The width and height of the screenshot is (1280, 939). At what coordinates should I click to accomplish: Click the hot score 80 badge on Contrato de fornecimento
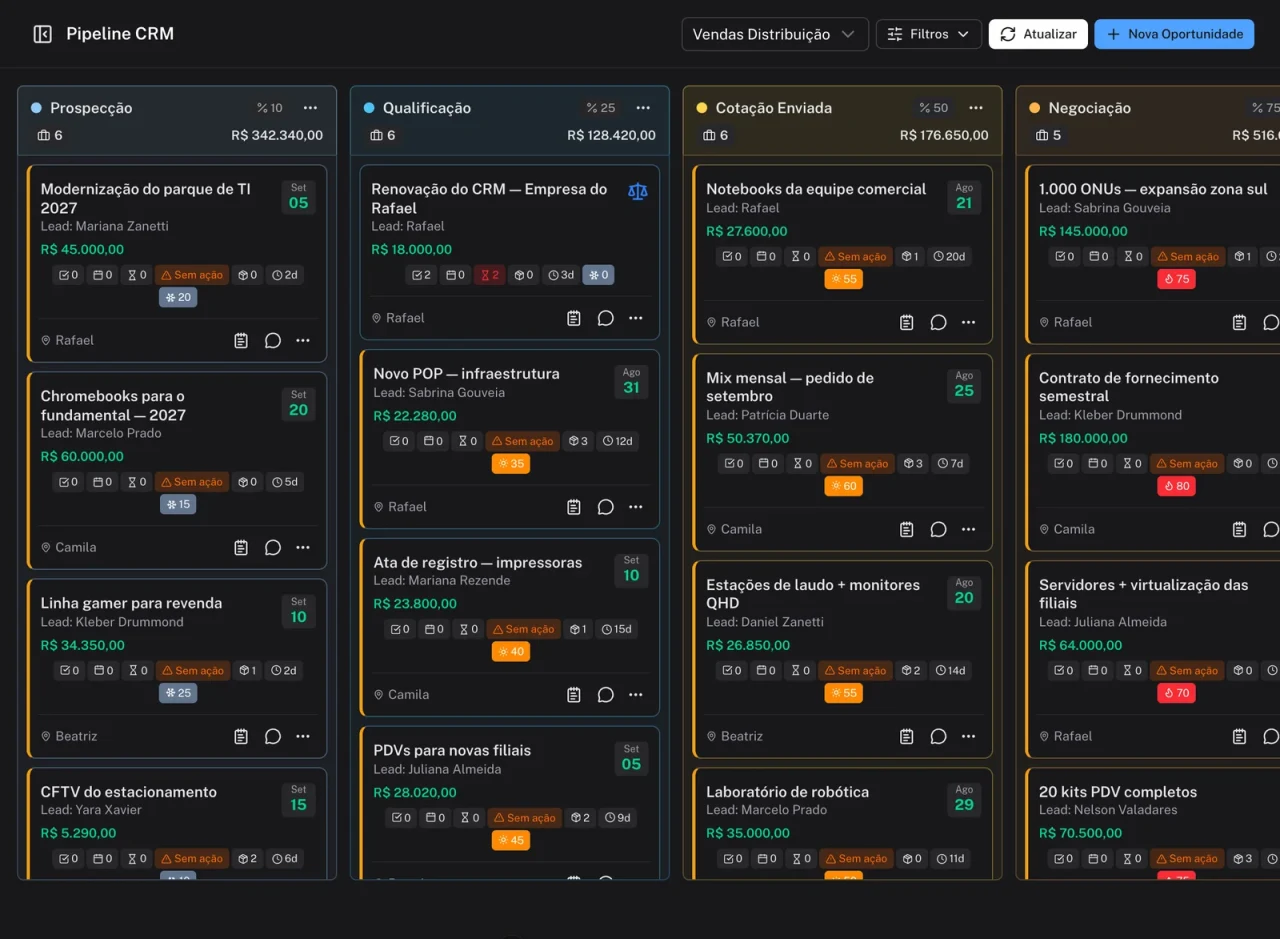click(x=1176, y=486)
